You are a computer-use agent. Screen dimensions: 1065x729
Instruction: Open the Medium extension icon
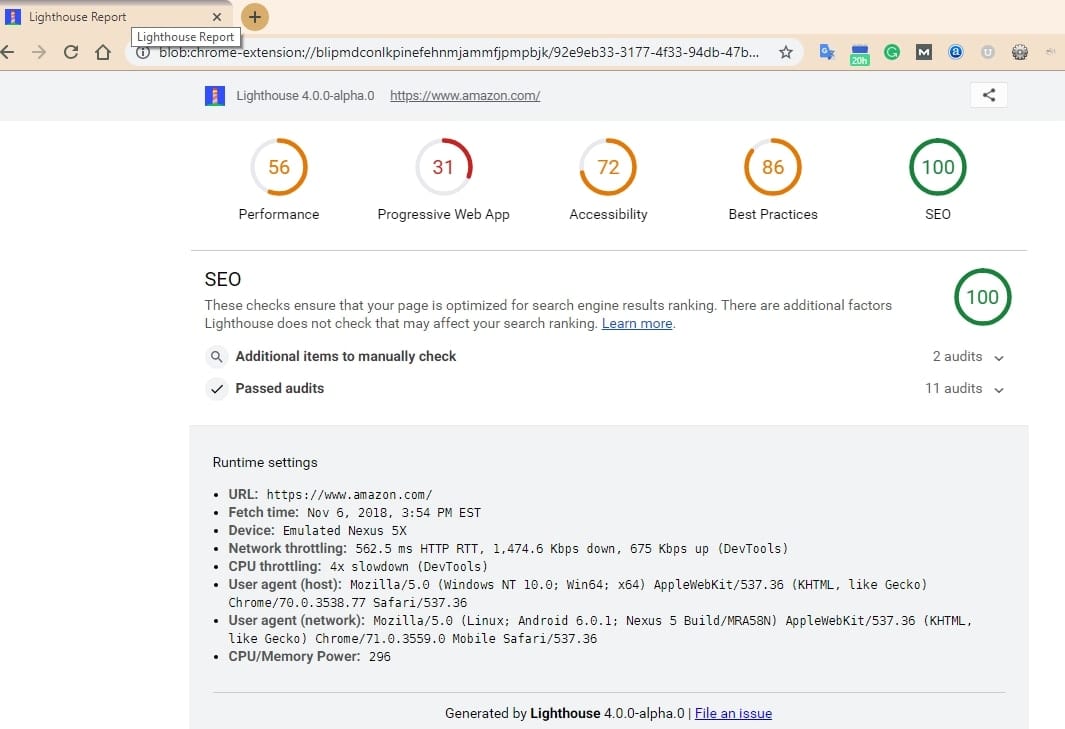pyautogui.click(x=923, y=51)
